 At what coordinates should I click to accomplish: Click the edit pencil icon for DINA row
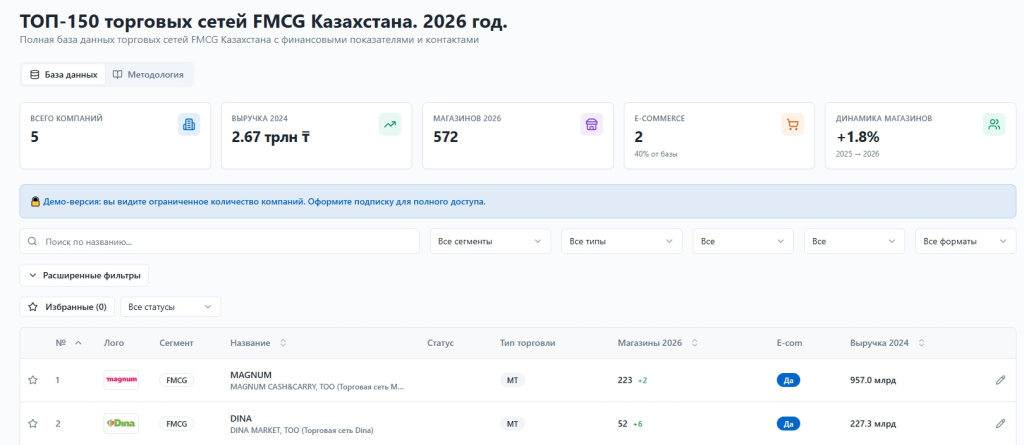point(1000,424)
